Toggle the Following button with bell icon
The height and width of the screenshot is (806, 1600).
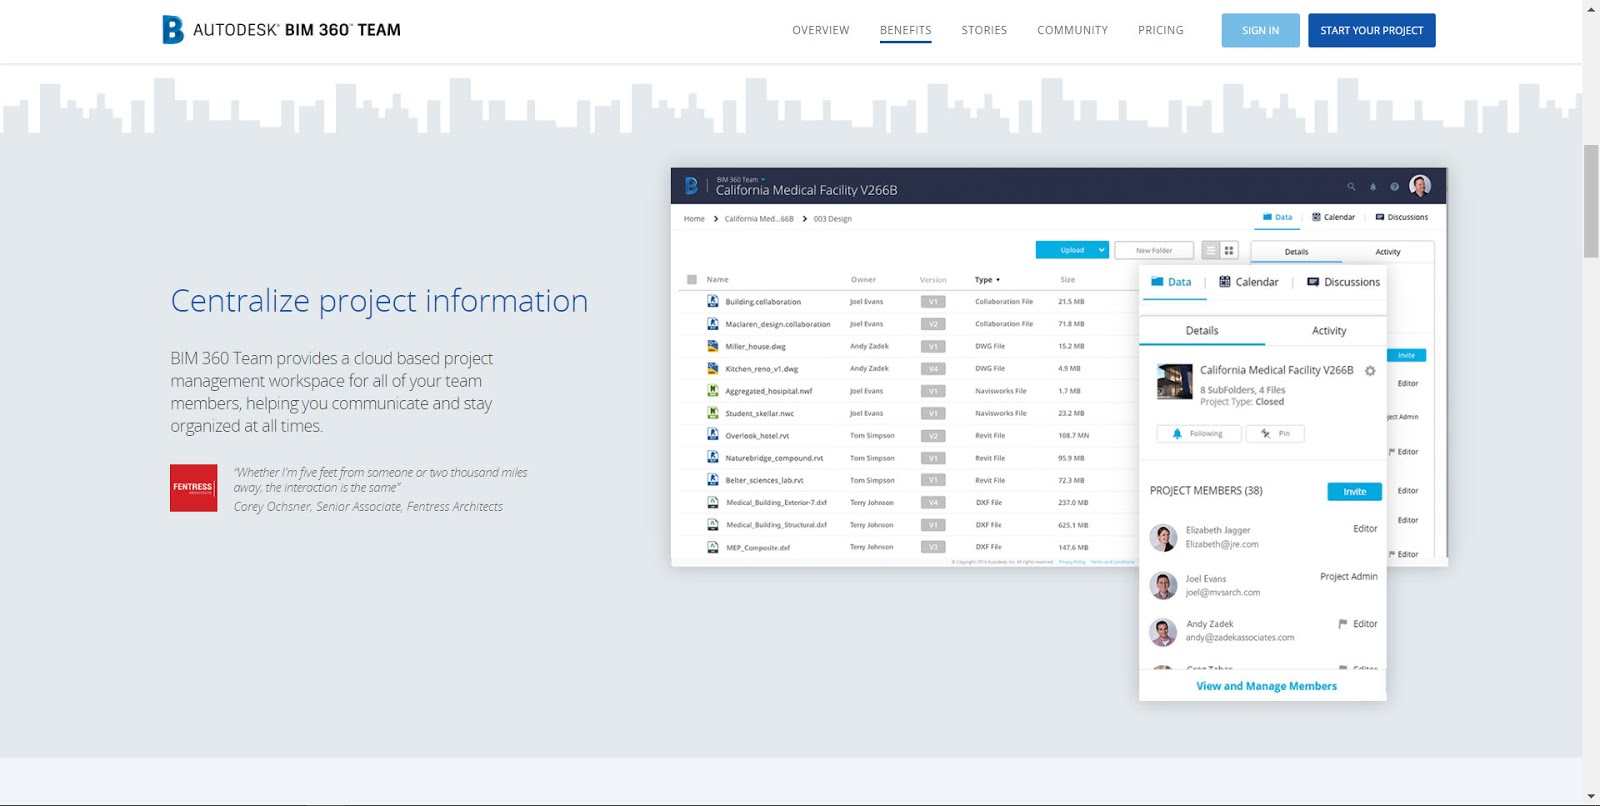pos(1199,434)
